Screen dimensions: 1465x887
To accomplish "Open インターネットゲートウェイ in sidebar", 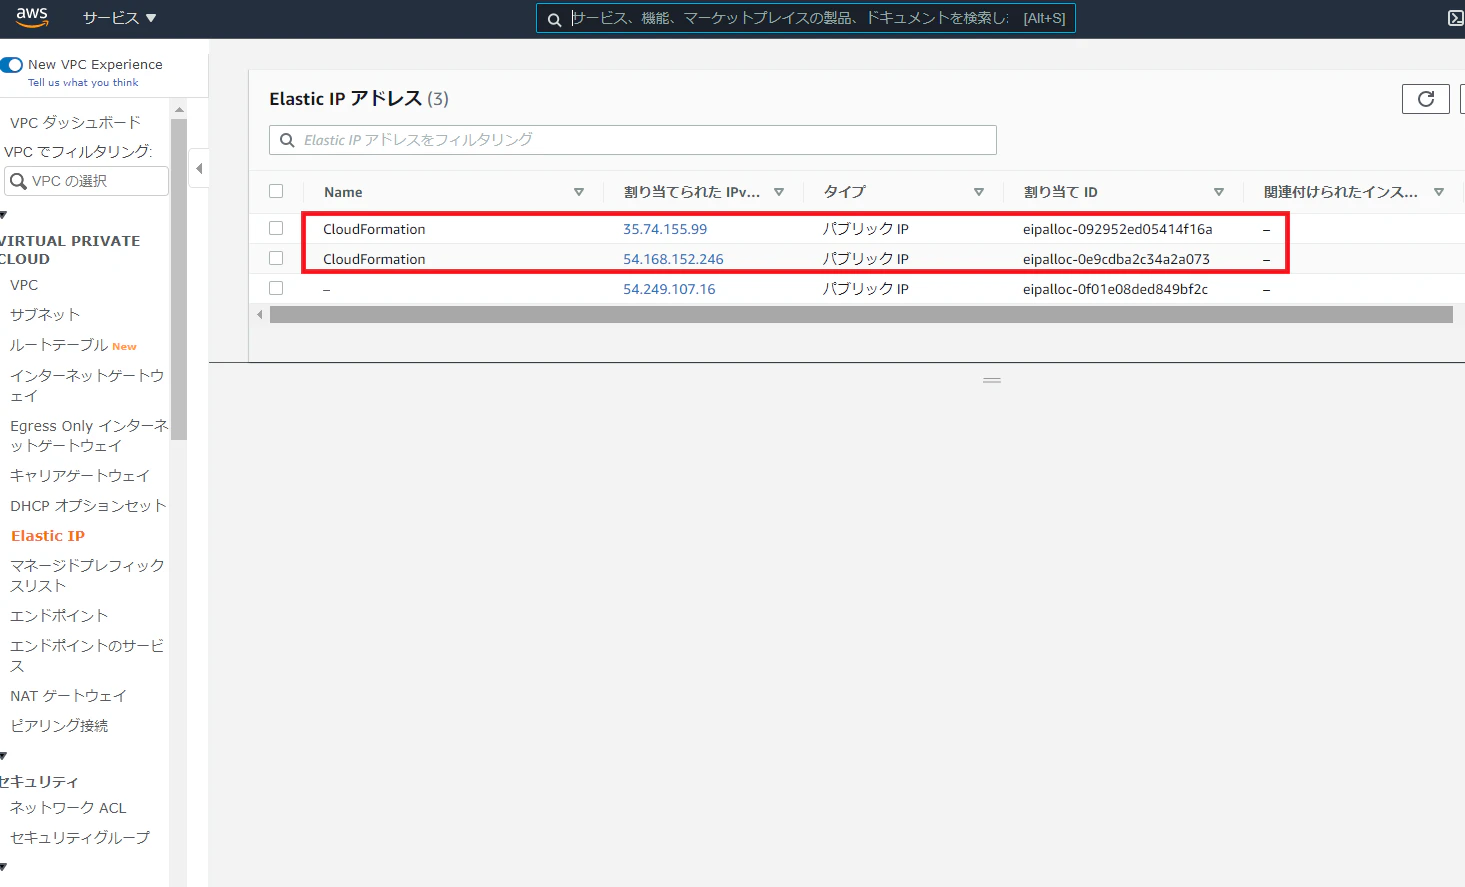I will (x=87, y=385).
